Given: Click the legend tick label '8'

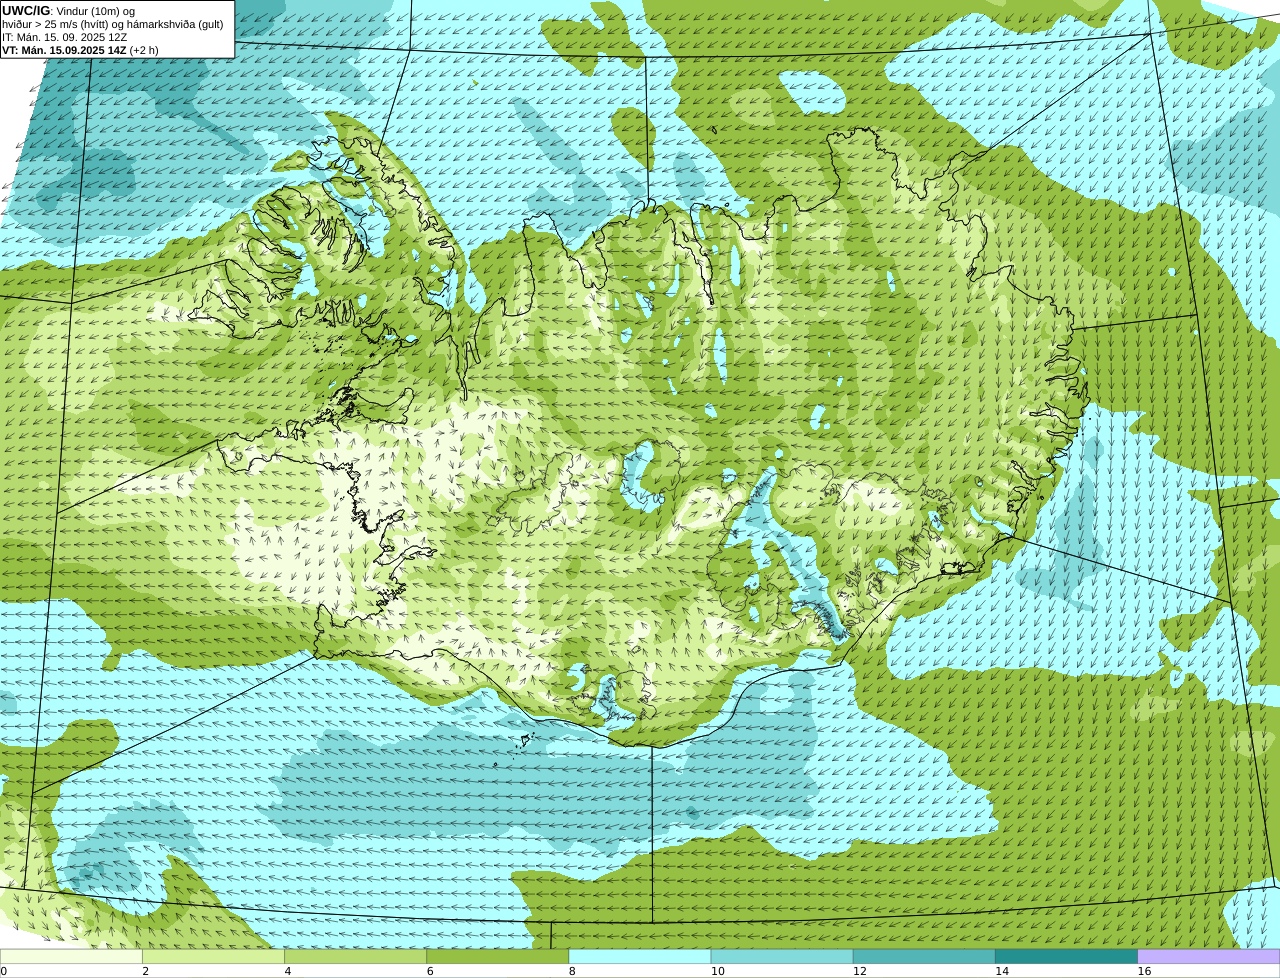Looking at the screenshot, I should pyautogui.click(x=572, y=971).
